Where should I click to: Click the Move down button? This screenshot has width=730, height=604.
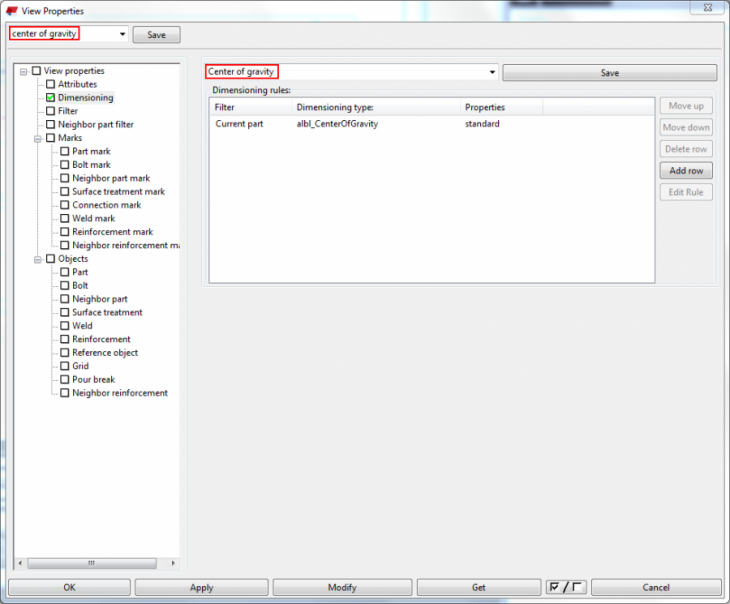(x=686, y=128)
